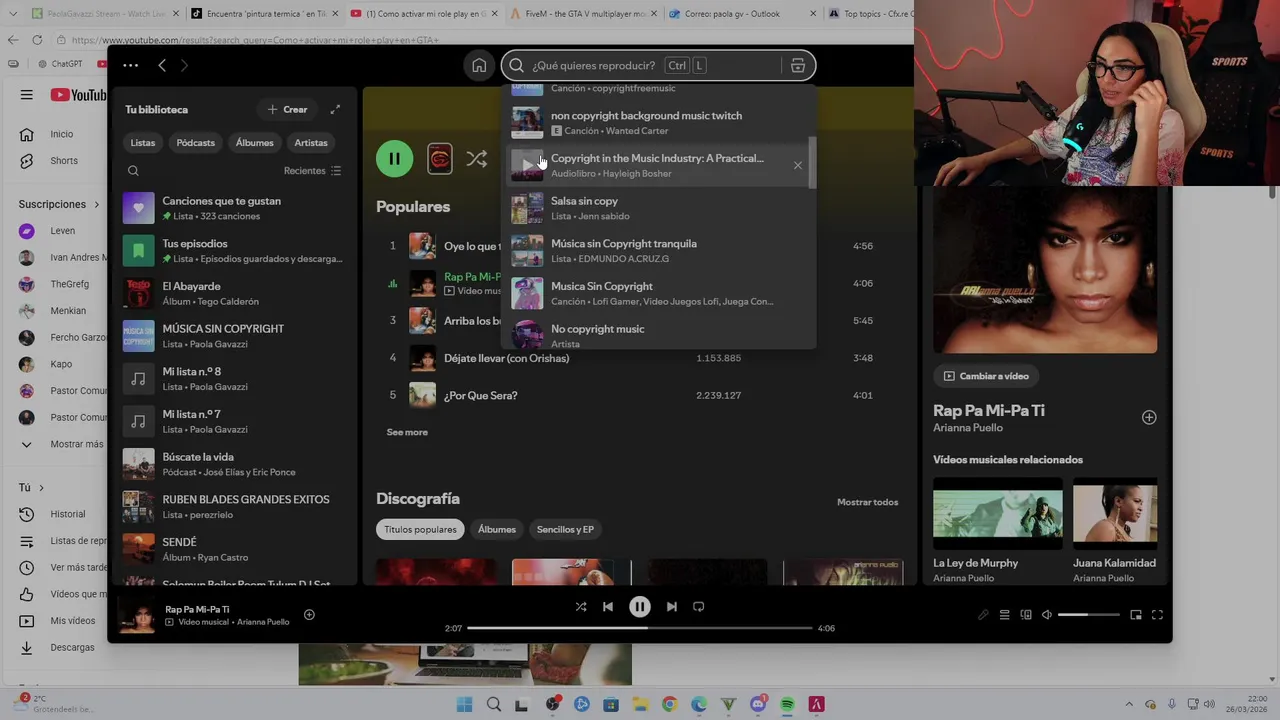1280x720 pixels.
Task: Expand Tu biblioteca to full view
Action: [x=335, y=109]
